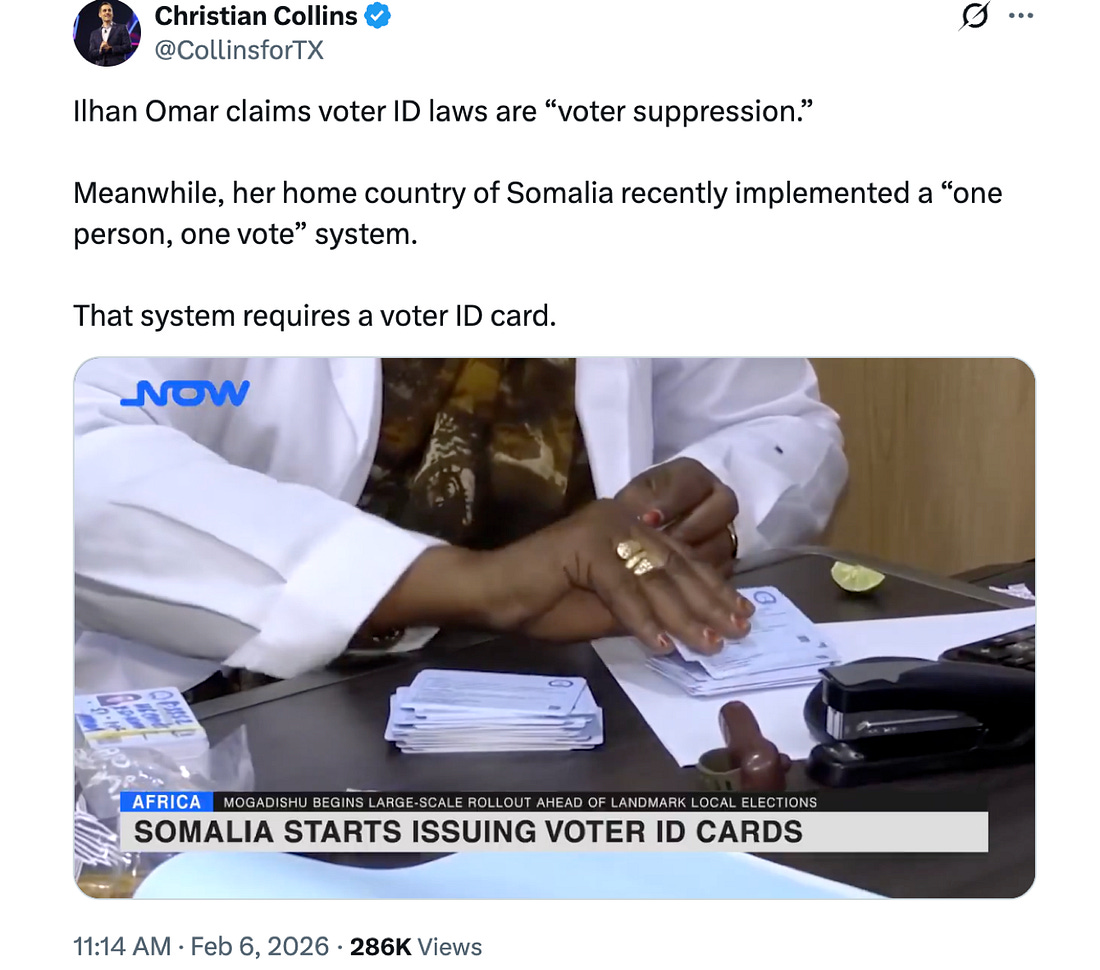Image resolution: width=1100 pixels, height=970 pixels.
Task: Open the @CollinsforTX handle link
Action: pos(239,50)
